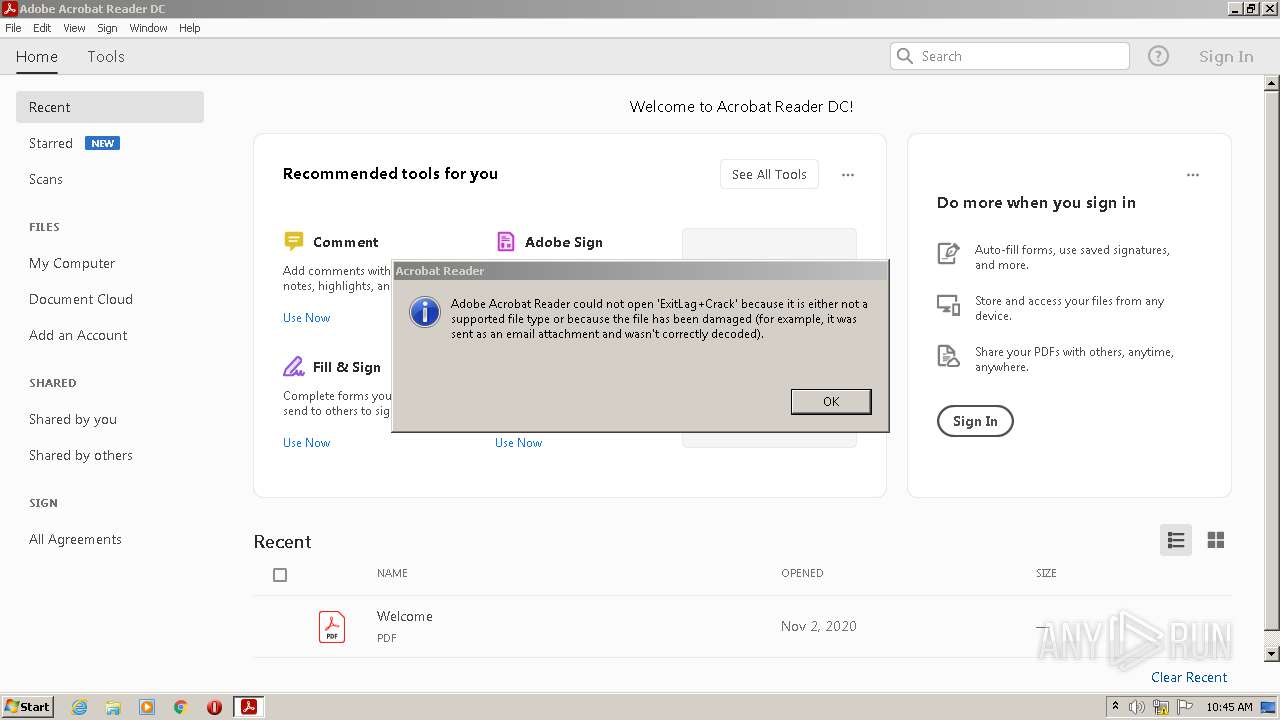The image size is (1280, 720).
Task: Click the Fill & Sign pen icon
Action: pyautogui.click(x=293, y=366)
